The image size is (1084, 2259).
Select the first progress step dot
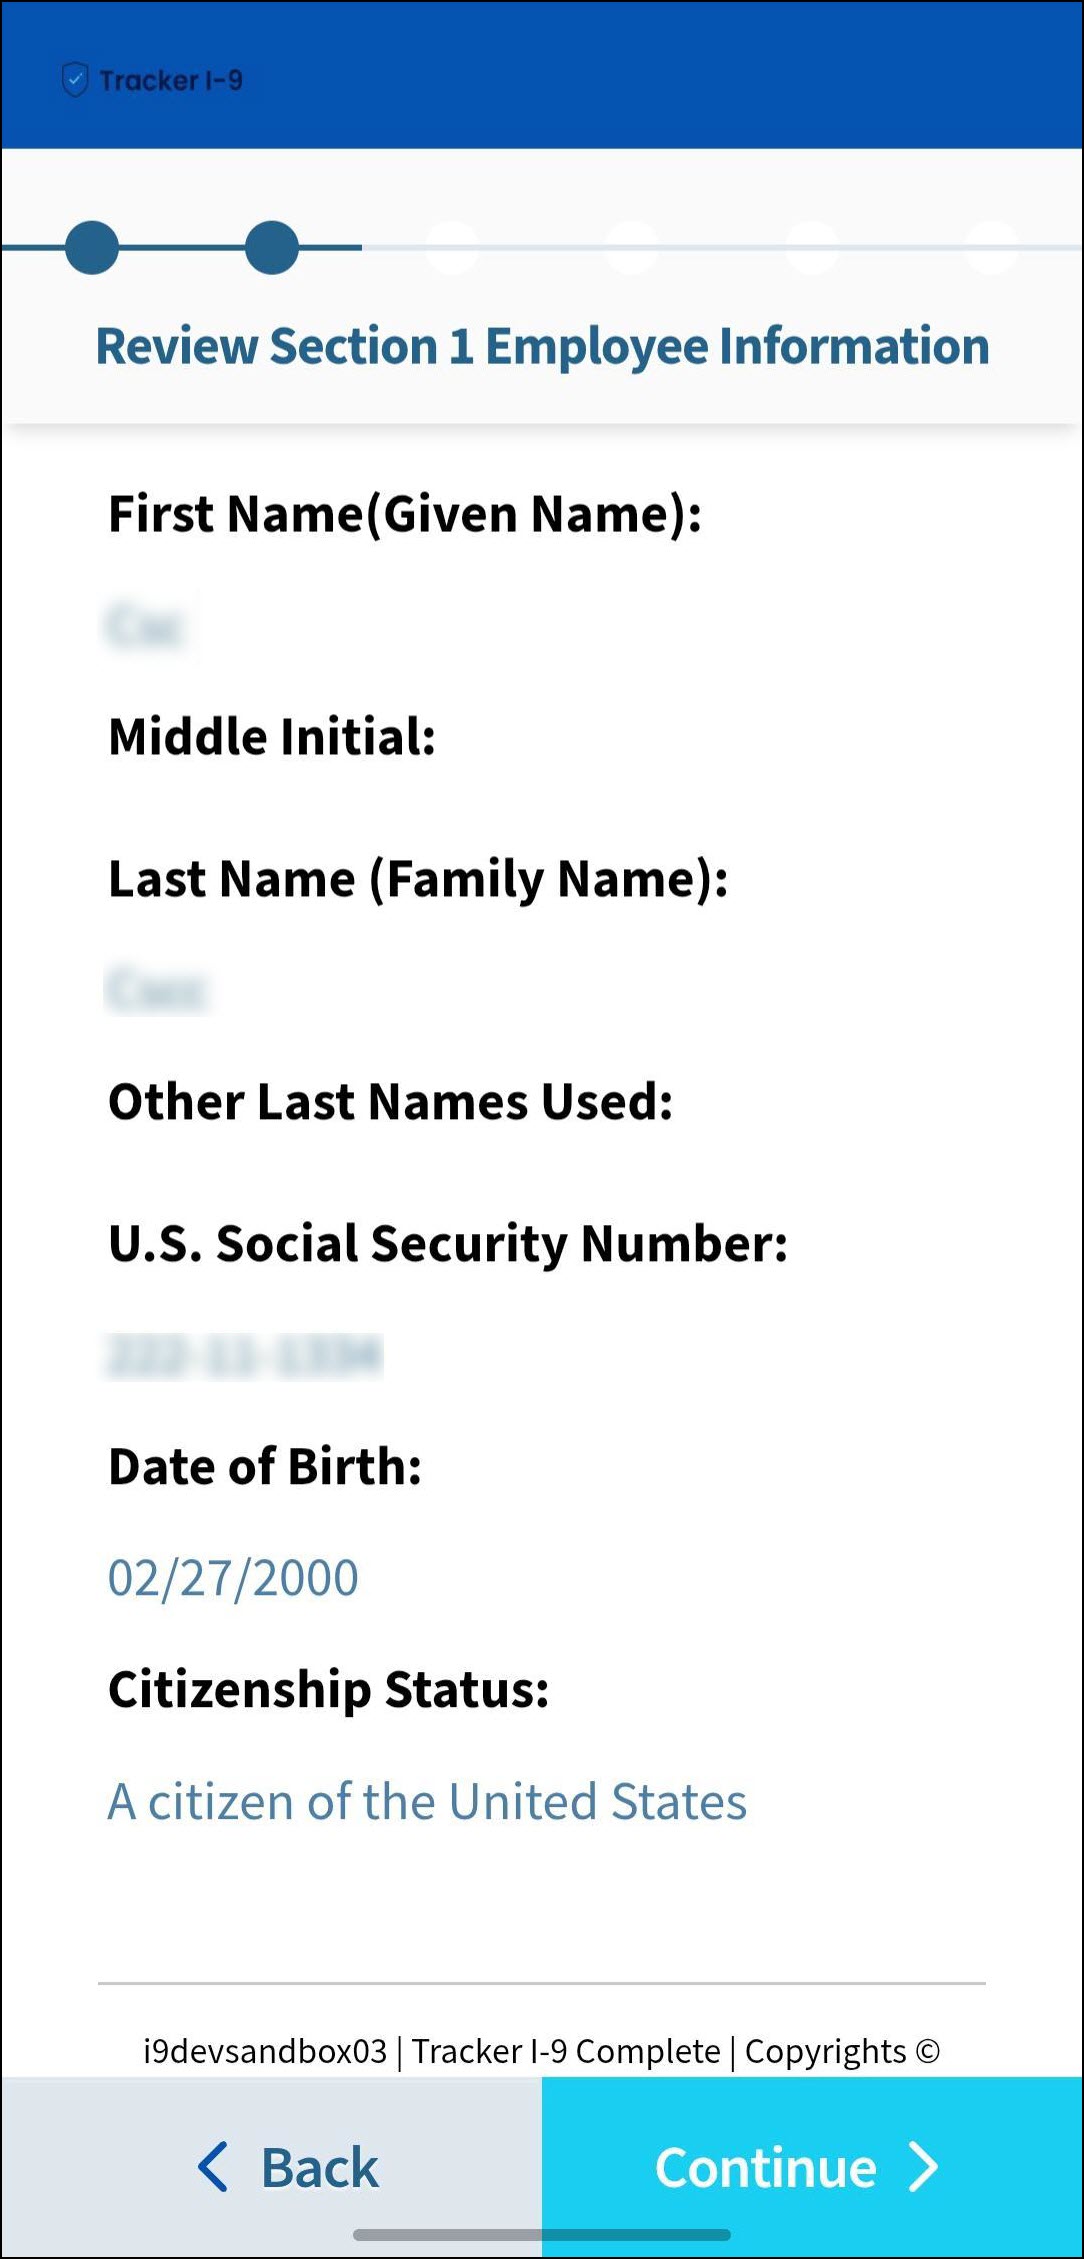[92, 247]
